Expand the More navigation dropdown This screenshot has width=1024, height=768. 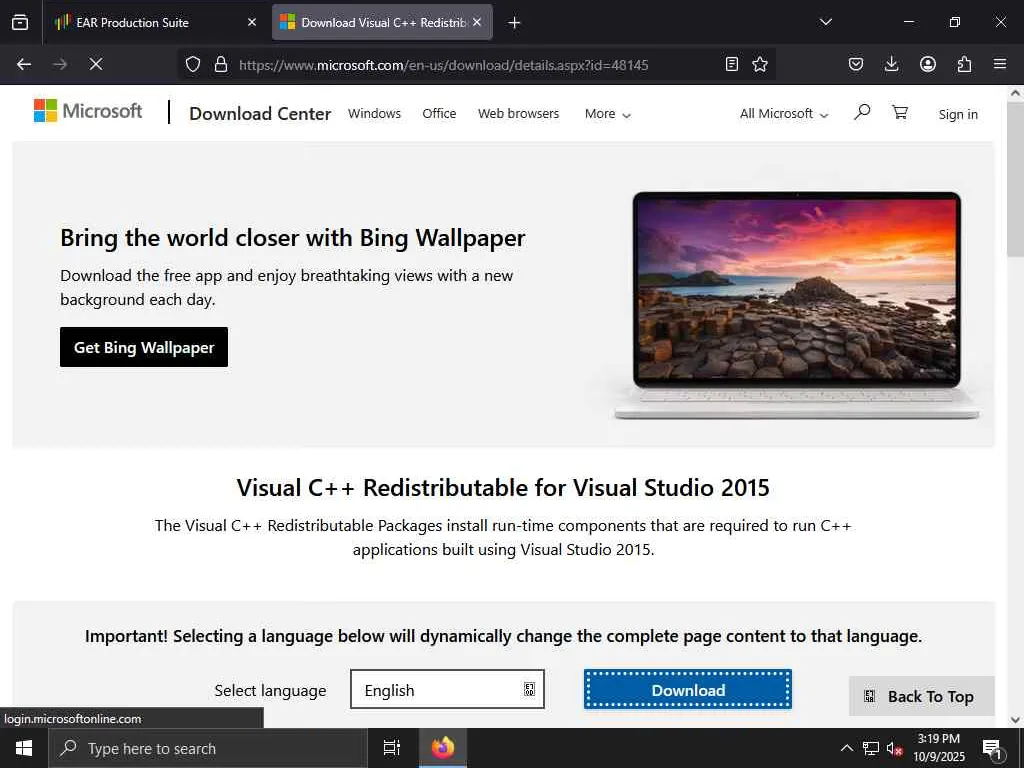pos(607,114)
